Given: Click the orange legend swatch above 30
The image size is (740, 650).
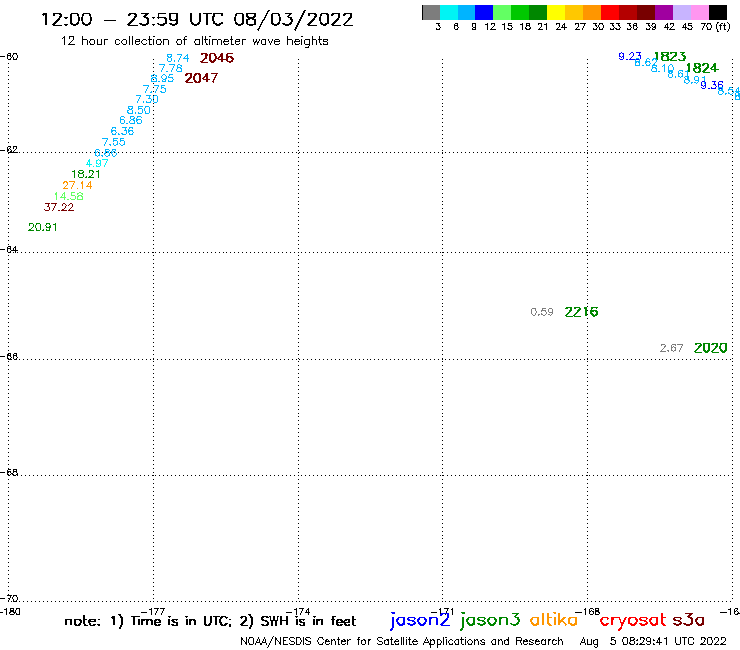Looking at the screenshot, I should 592,12.
